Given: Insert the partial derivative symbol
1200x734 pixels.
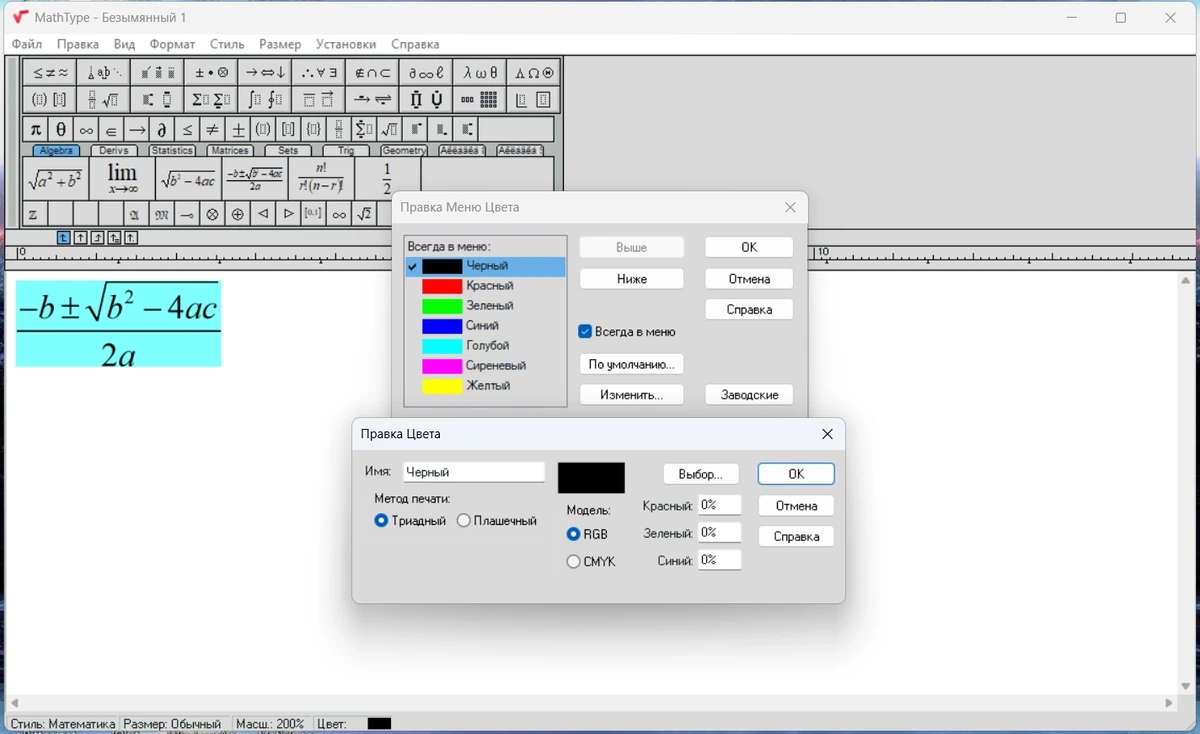Looking at the screenshot, I should [x=161, y=130].
